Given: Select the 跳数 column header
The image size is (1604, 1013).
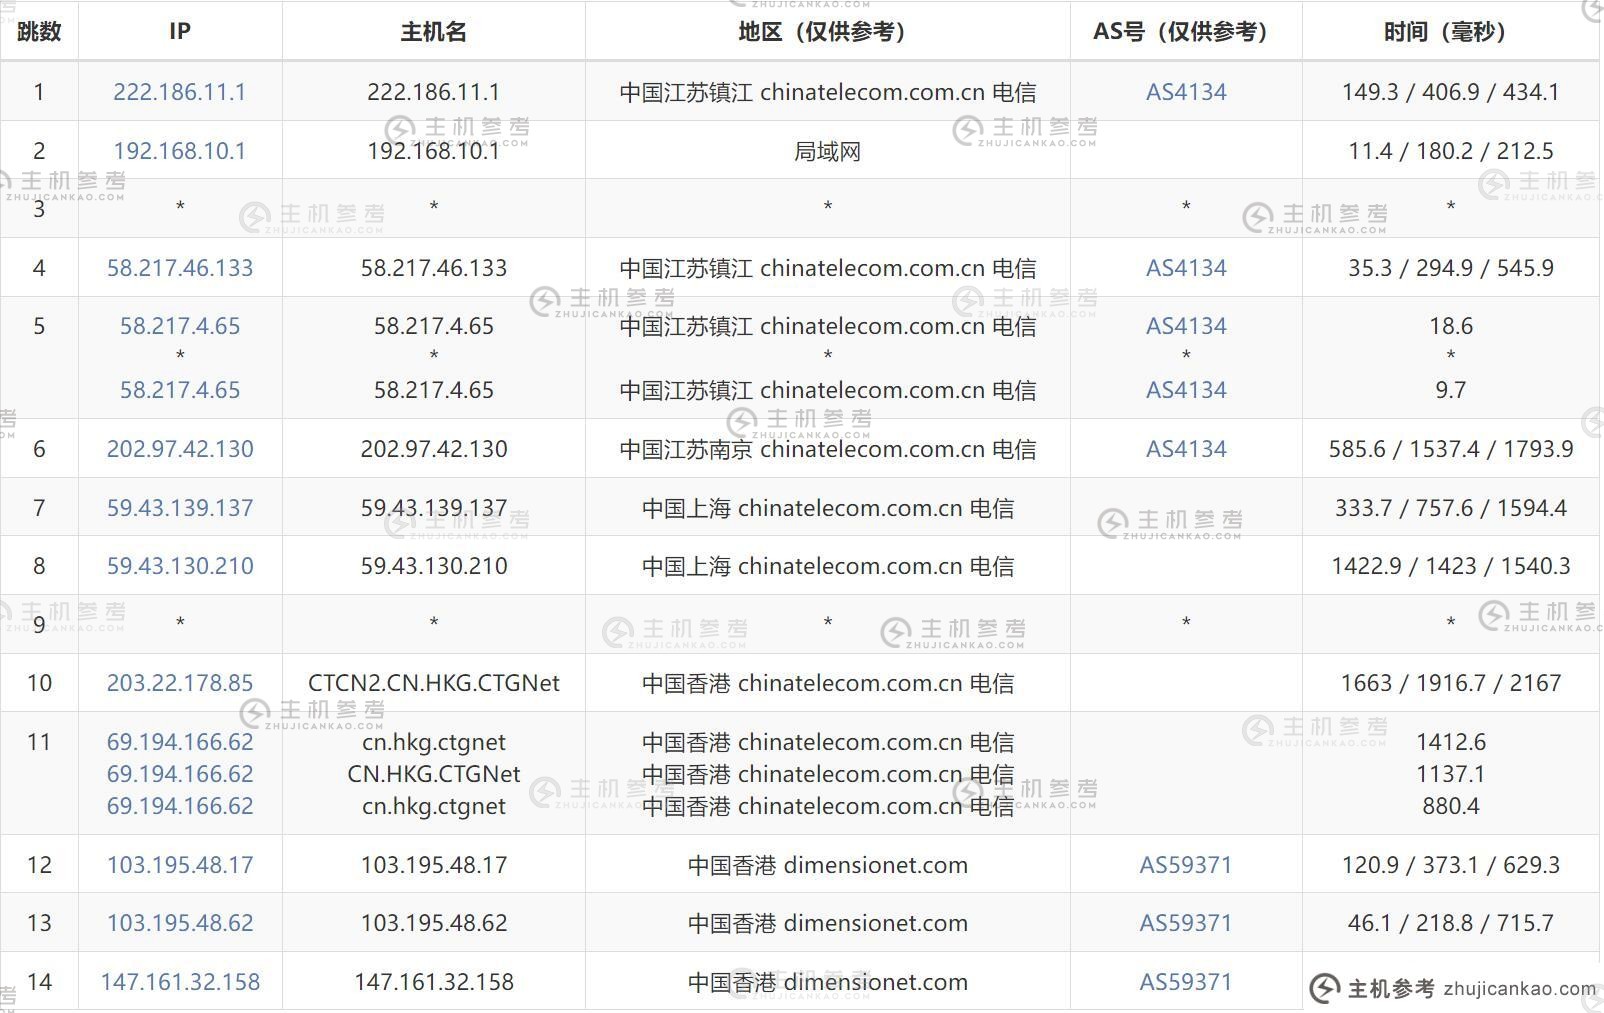Looking at the screenshot, I should [x=39, y=31].
